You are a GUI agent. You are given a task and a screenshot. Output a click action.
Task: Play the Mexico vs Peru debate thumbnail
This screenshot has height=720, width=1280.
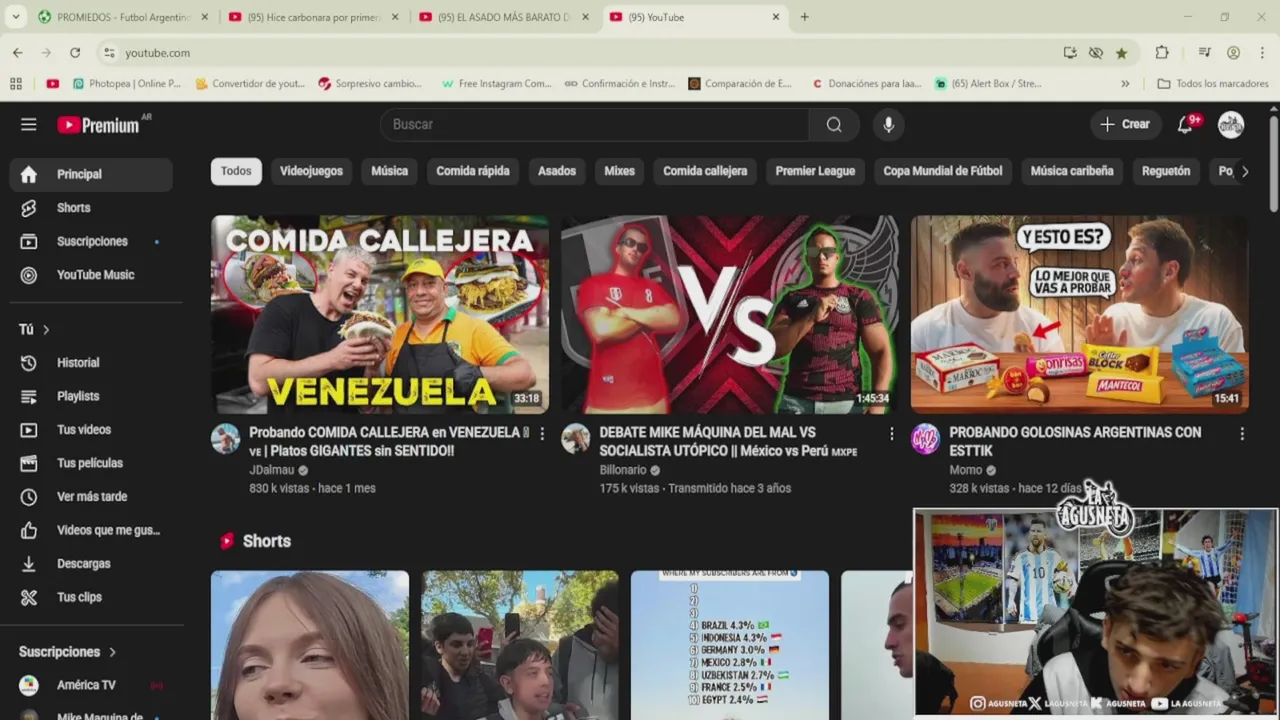click(x=730, y=314)
